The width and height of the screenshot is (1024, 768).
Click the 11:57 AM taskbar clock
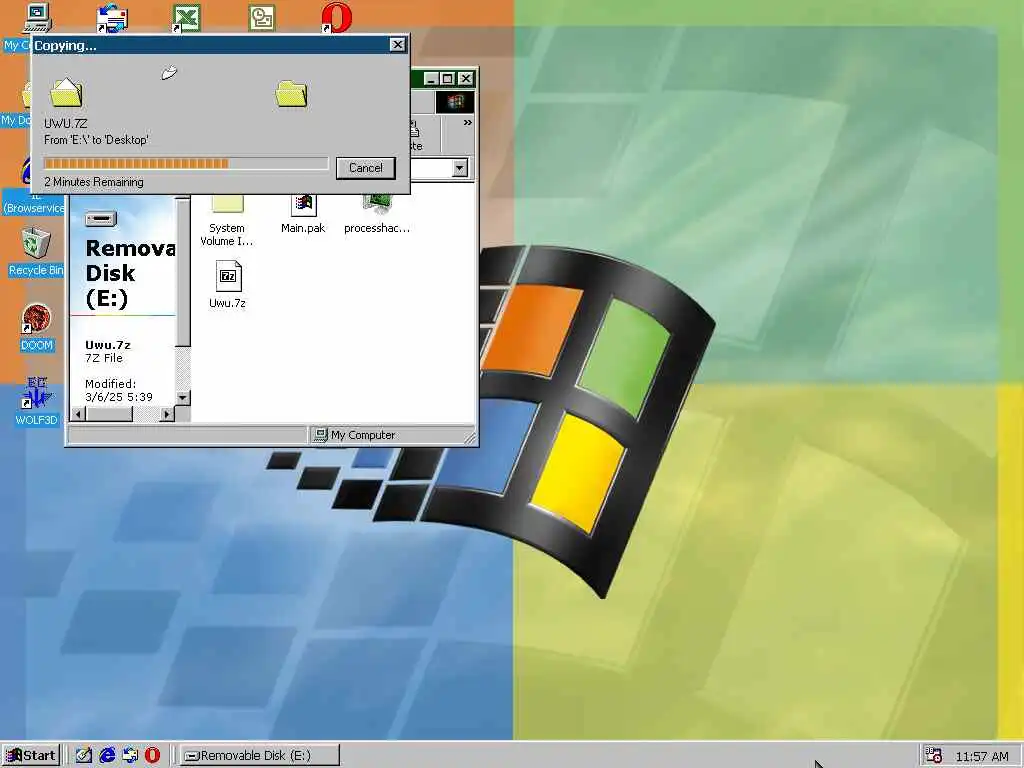point(982,757)
